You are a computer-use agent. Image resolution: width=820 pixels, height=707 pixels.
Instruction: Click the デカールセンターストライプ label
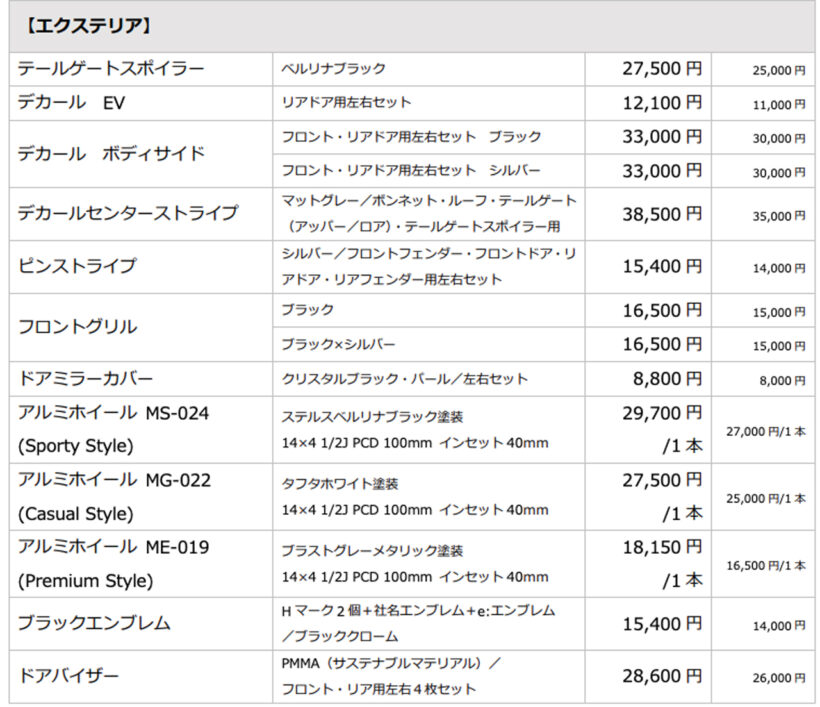pos(128,213)
